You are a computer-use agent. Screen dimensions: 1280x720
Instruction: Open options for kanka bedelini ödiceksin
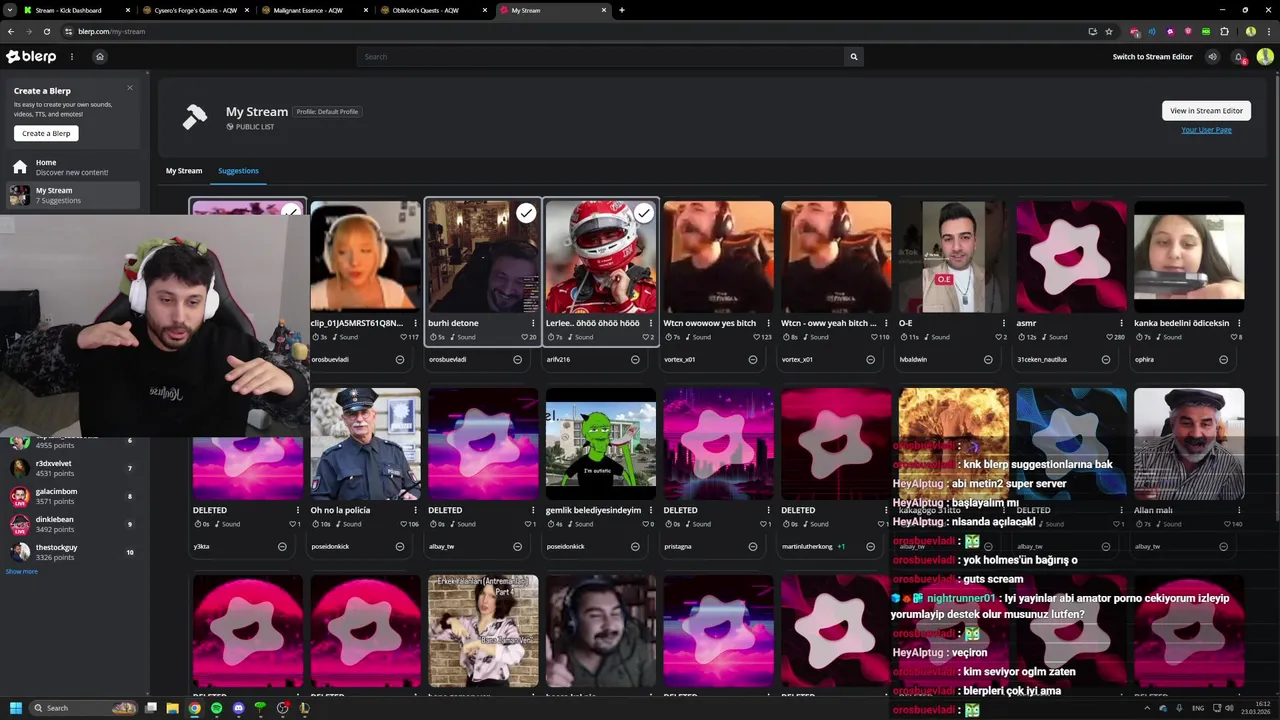[1240, 323]
